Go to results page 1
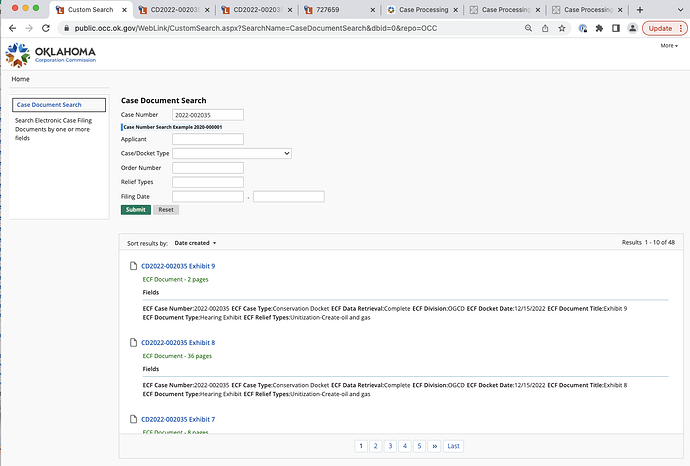This screenshot has height=466, width=690. click(x=361, y=446)
